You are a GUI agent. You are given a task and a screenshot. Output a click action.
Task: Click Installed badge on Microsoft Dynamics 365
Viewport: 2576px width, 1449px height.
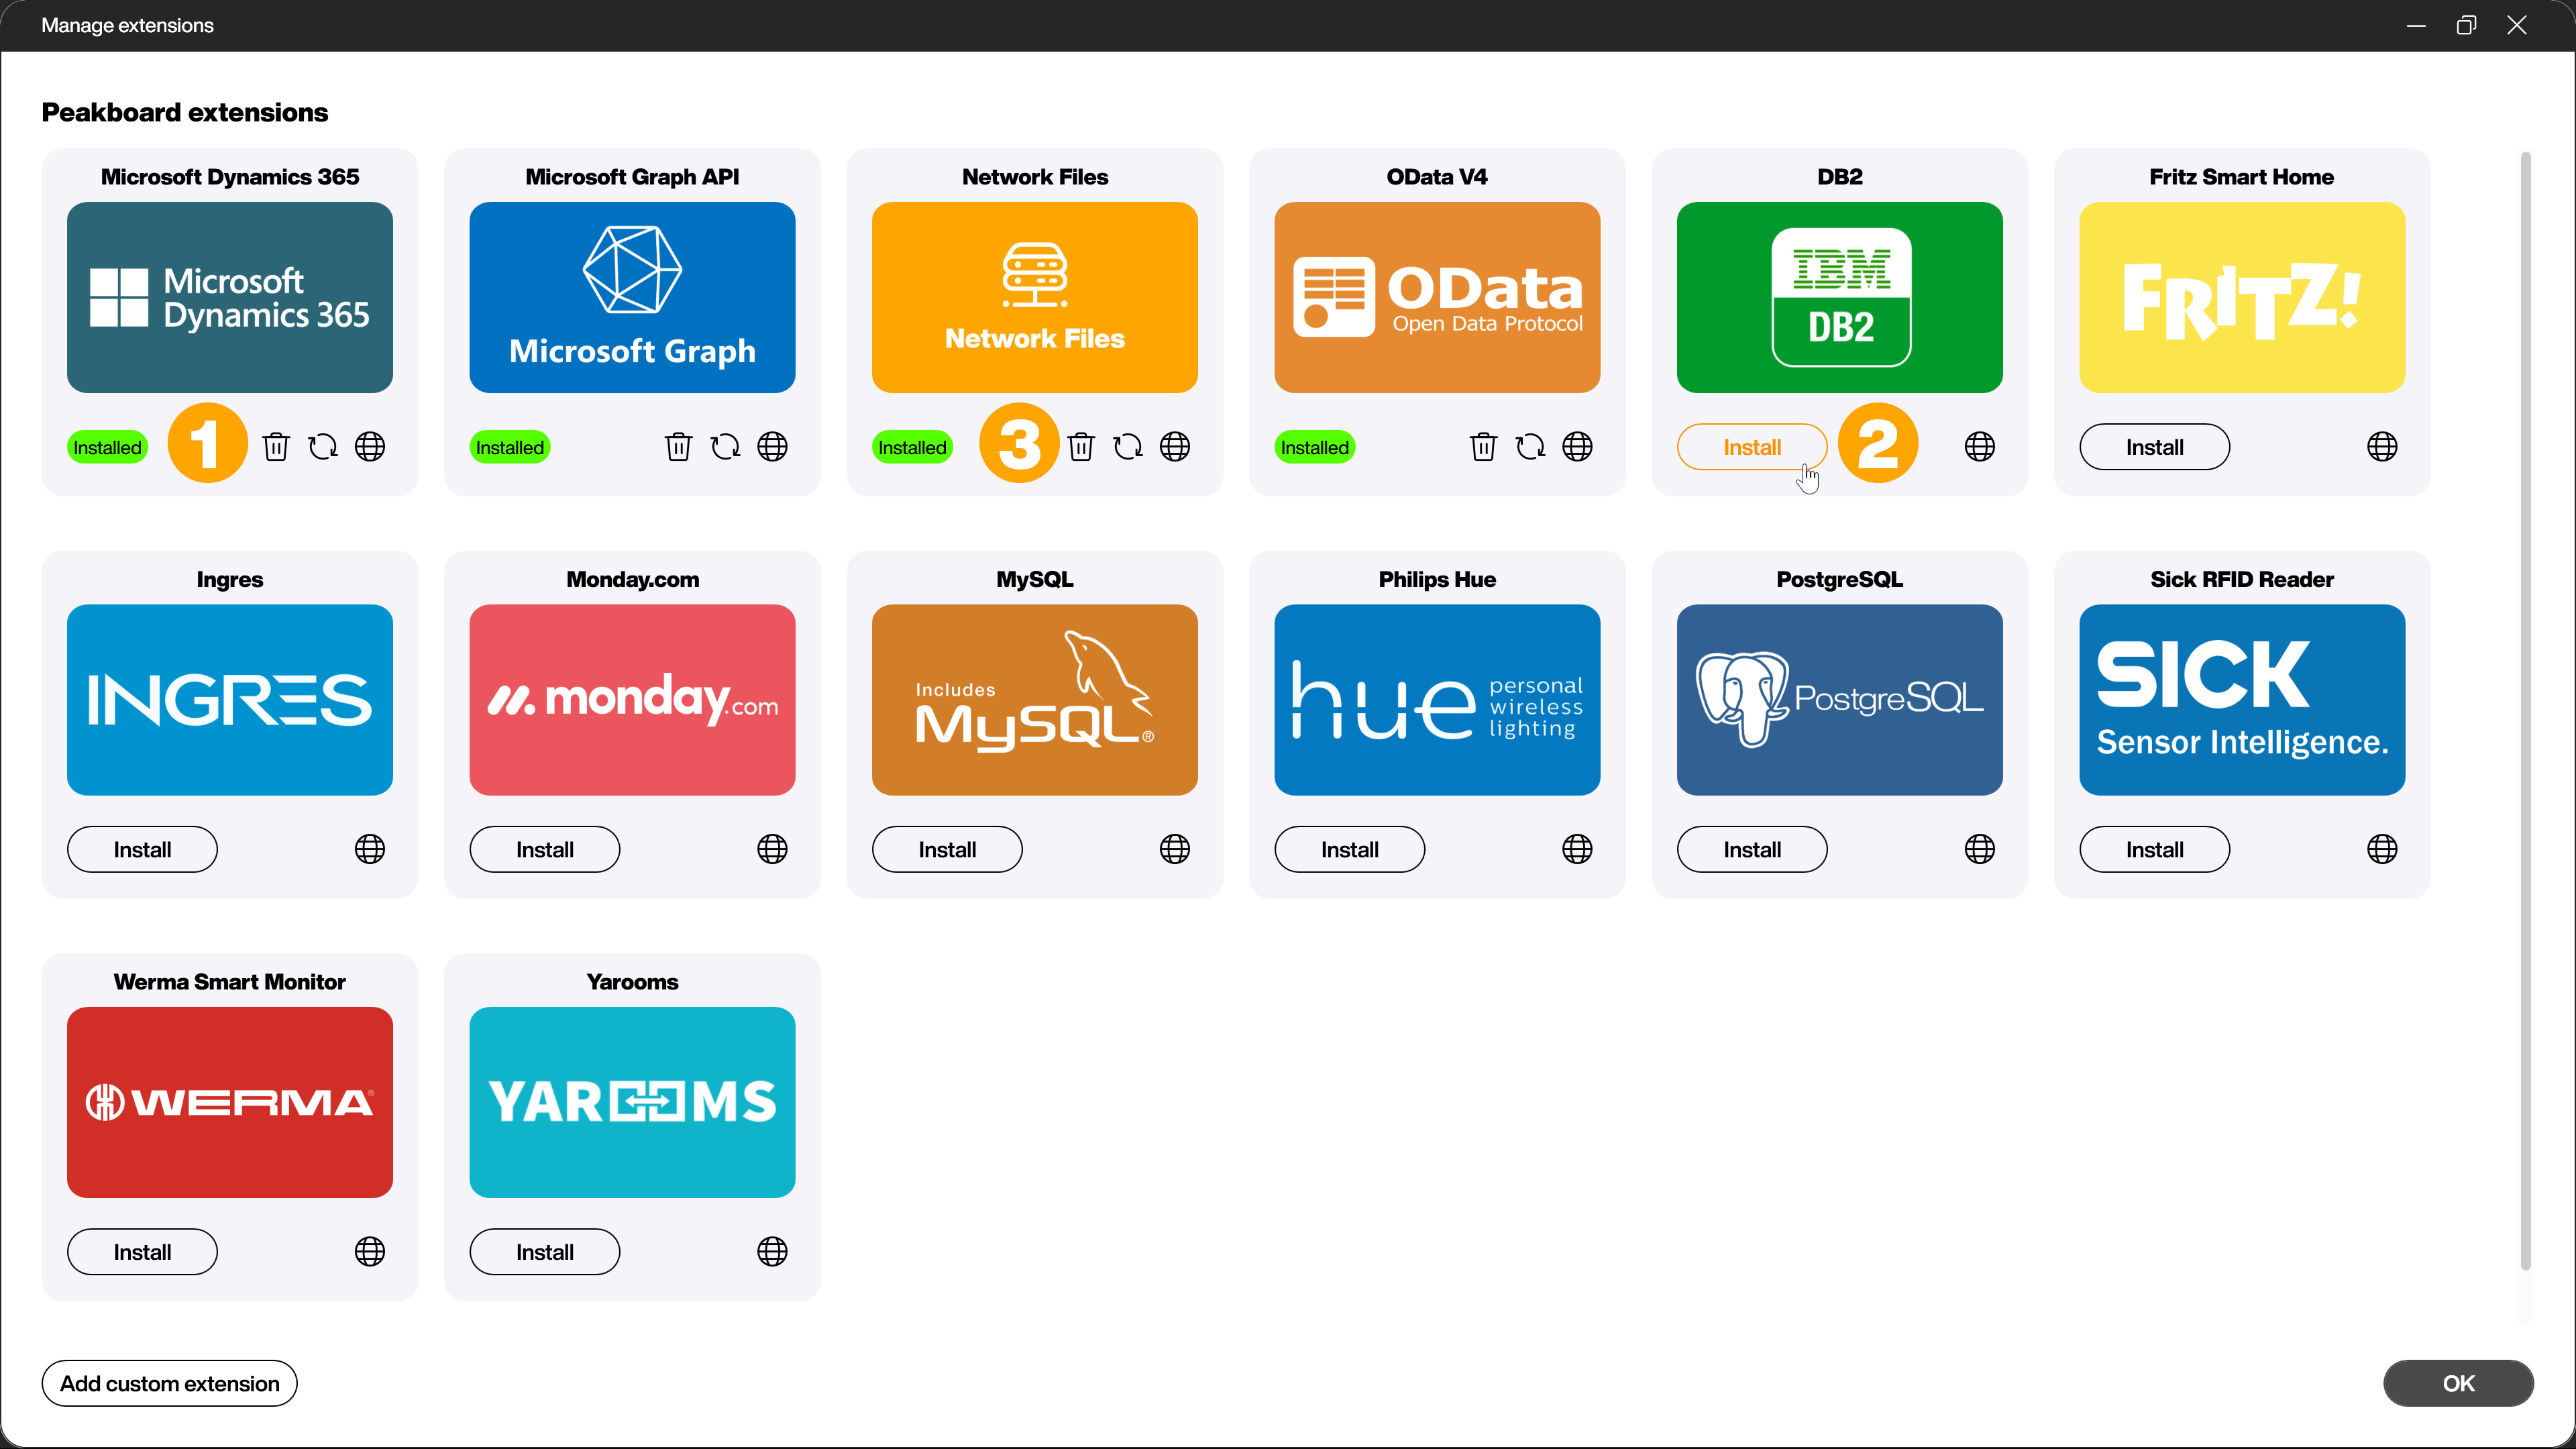(107, 448)
